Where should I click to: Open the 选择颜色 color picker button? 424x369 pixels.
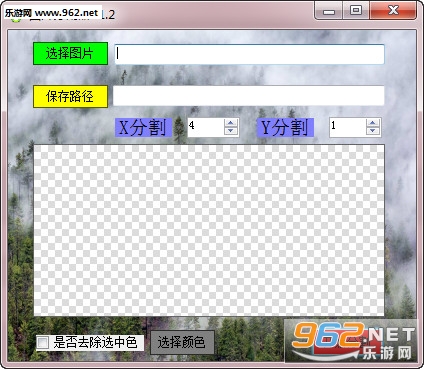(x=182, y=342)
